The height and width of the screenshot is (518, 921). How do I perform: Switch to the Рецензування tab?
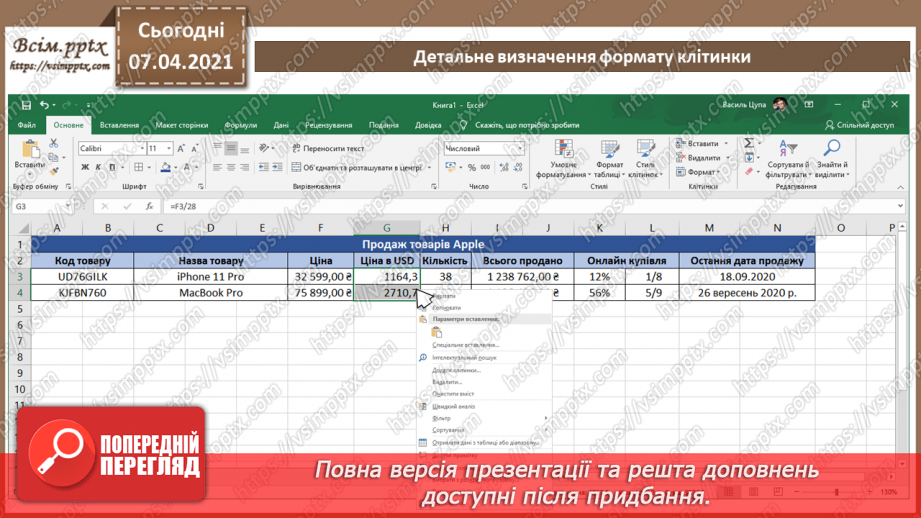tap(328, 125)
